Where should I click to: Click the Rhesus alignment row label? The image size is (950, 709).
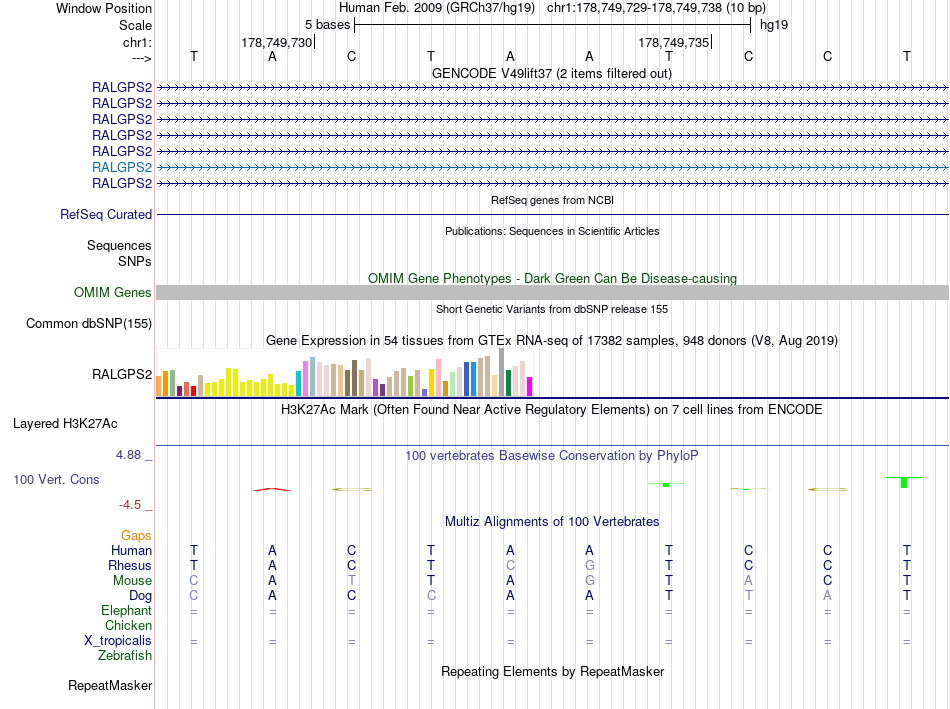point(130,565)
